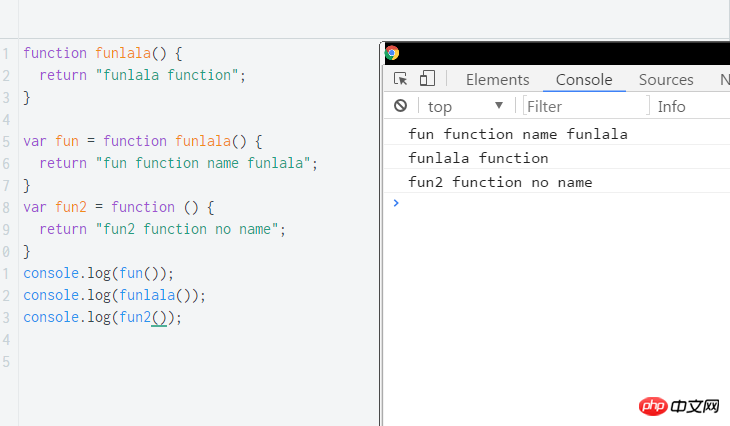Click the string "fun2 function no name" in code

pos(187,229)
